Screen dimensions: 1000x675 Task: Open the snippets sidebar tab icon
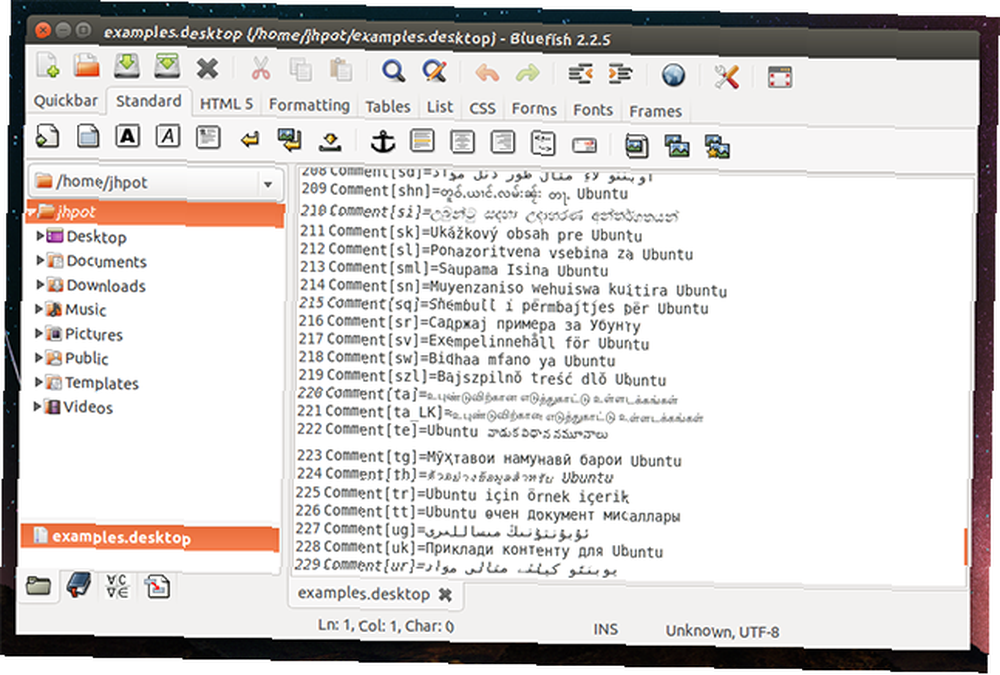[157, 587]
